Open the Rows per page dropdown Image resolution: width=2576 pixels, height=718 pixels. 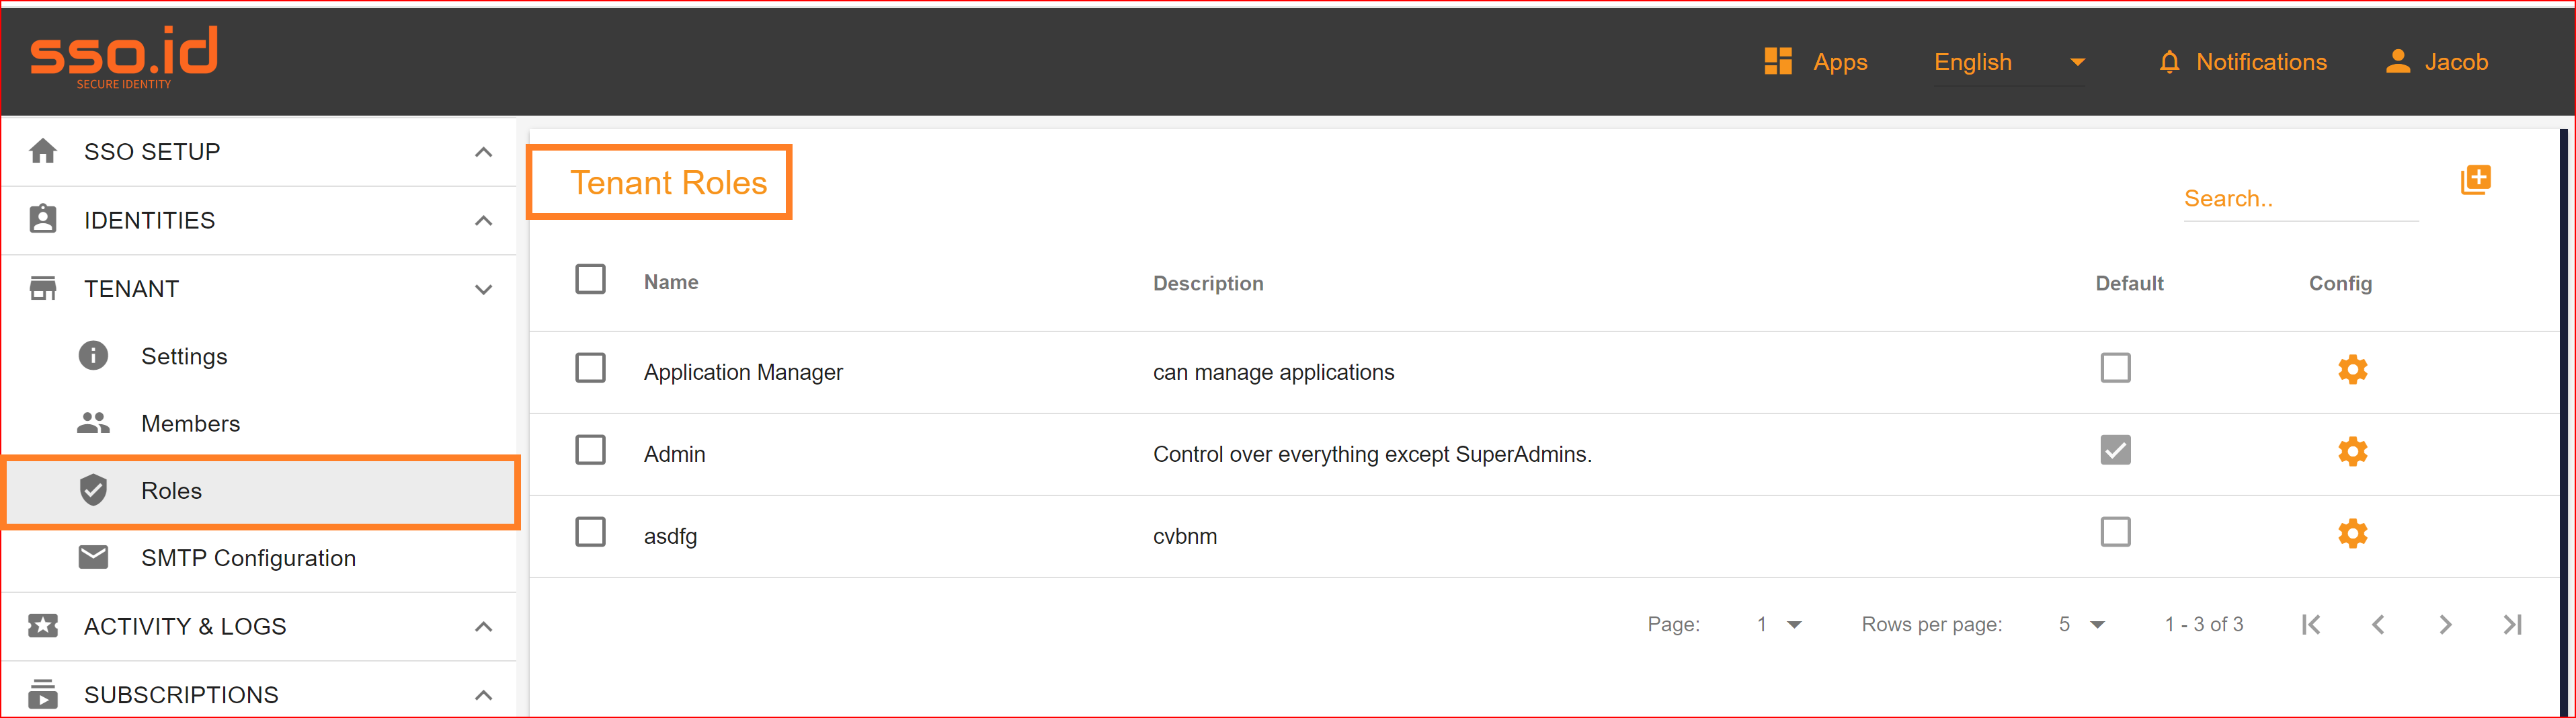coord(2081,625)
